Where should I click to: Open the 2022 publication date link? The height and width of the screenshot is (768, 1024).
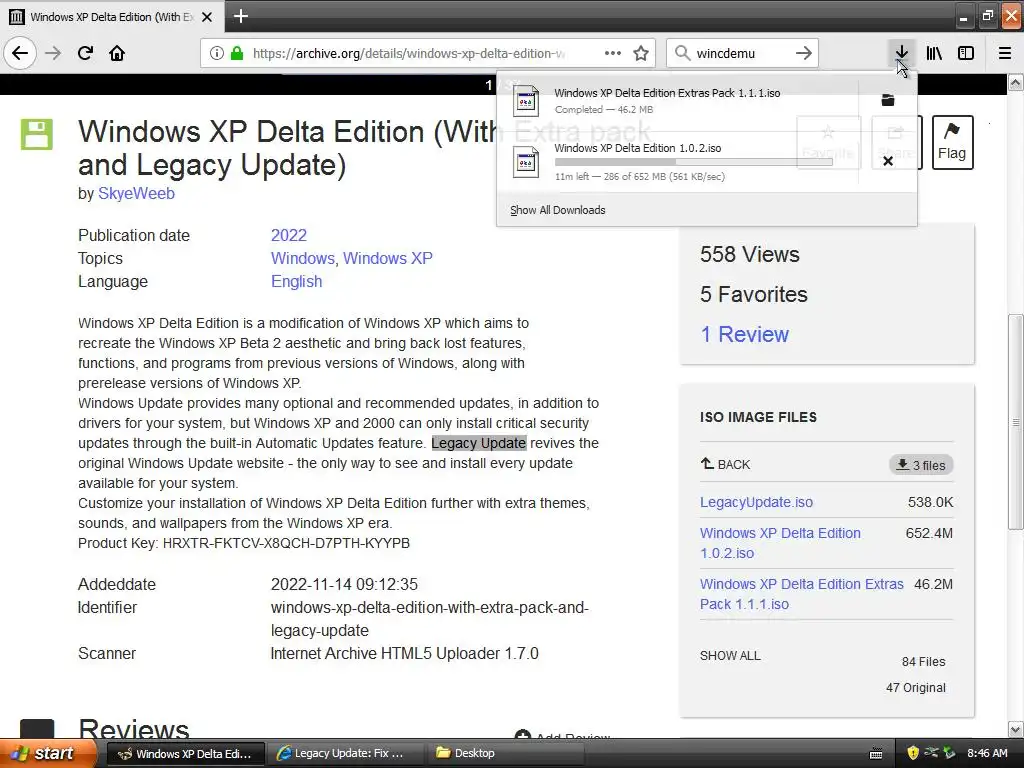[289, 235]
